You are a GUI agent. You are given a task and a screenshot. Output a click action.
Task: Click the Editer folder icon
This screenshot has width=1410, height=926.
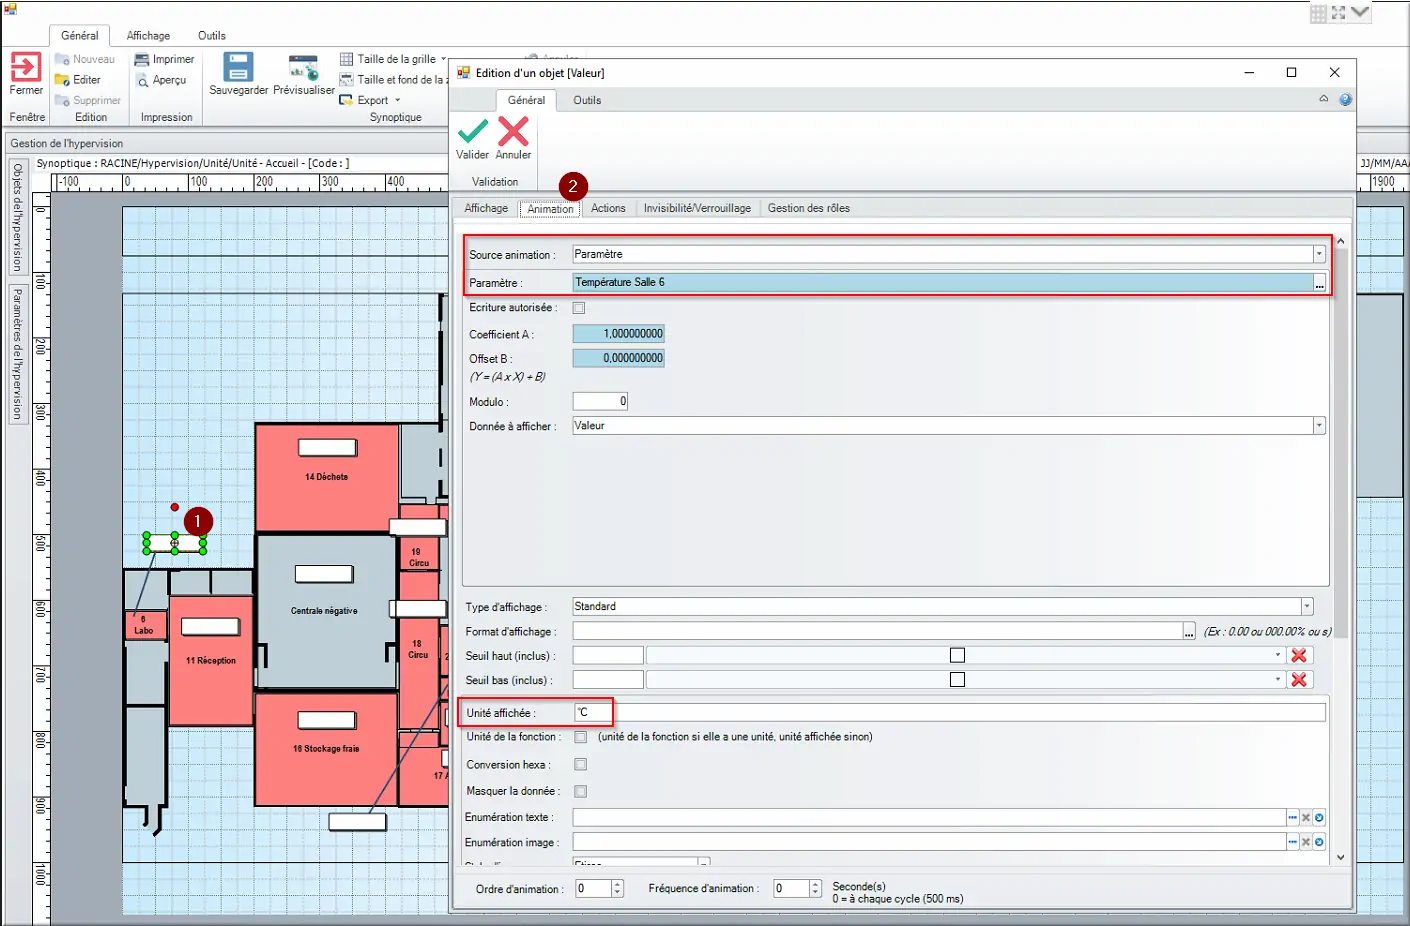pos(62,80)
